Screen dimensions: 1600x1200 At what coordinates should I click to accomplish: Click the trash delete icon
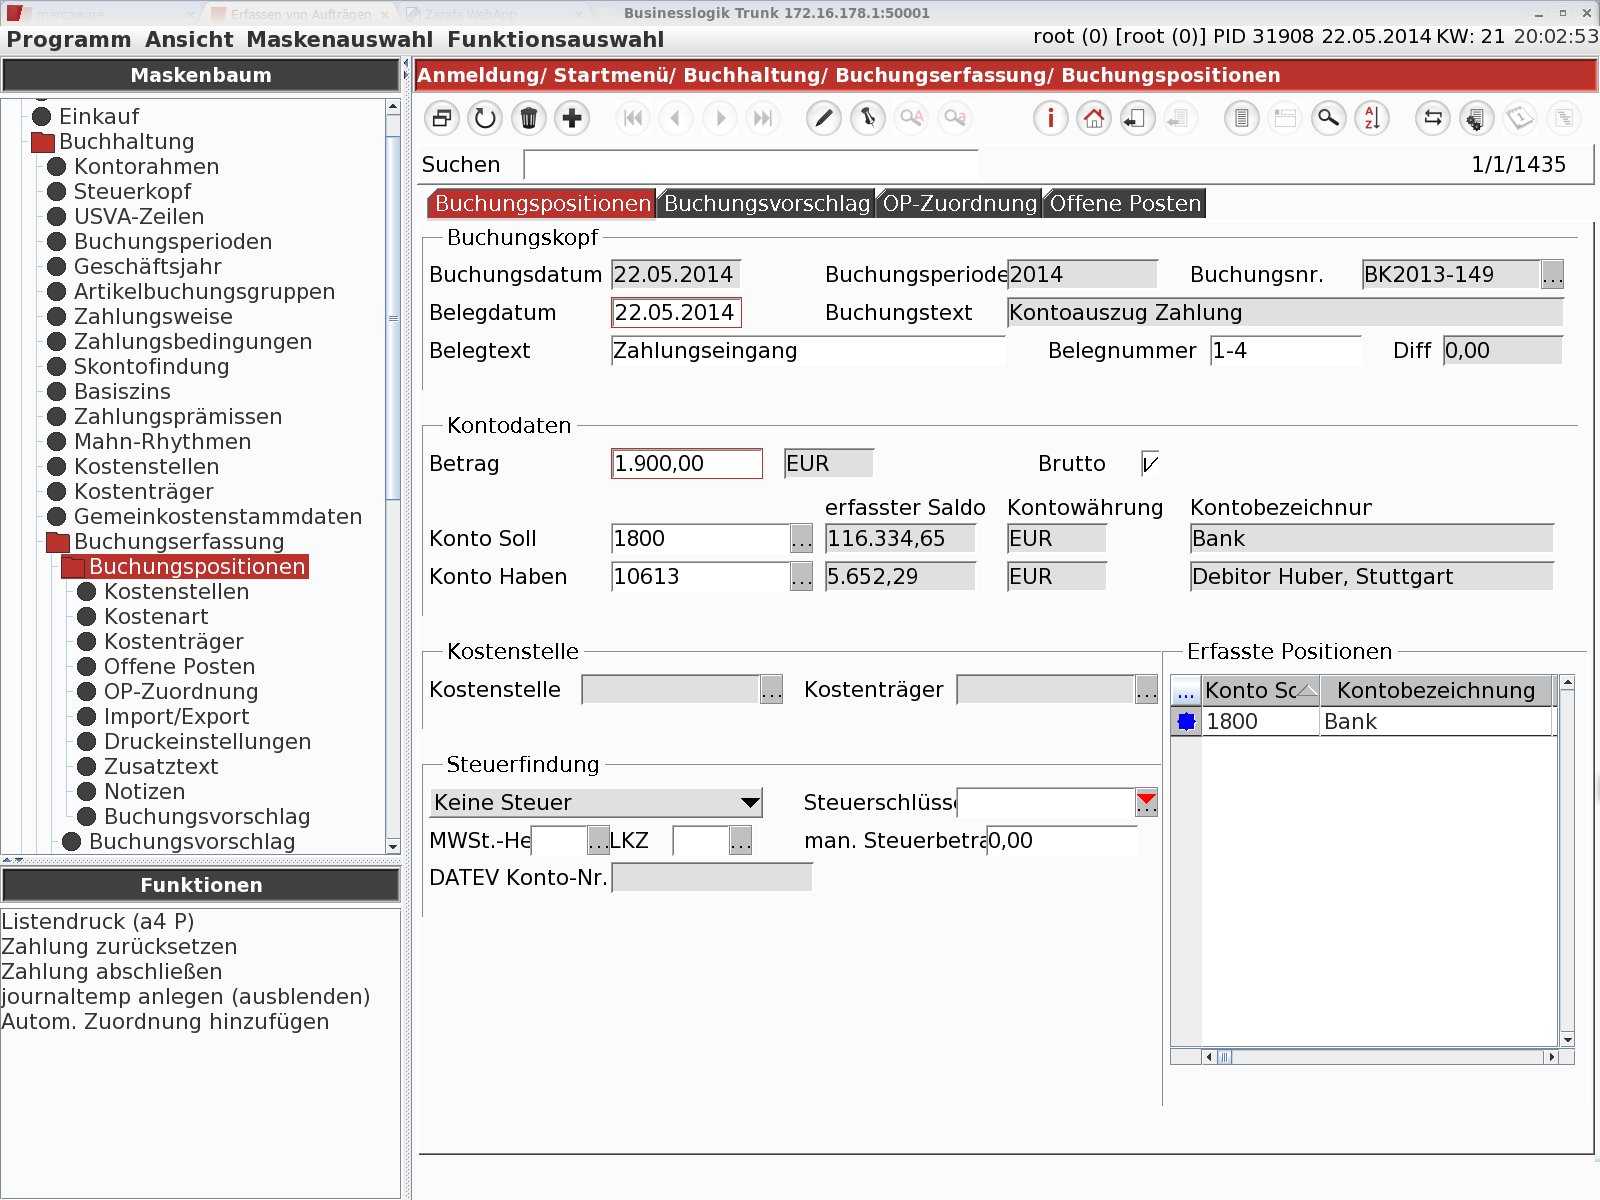point(529,118)
